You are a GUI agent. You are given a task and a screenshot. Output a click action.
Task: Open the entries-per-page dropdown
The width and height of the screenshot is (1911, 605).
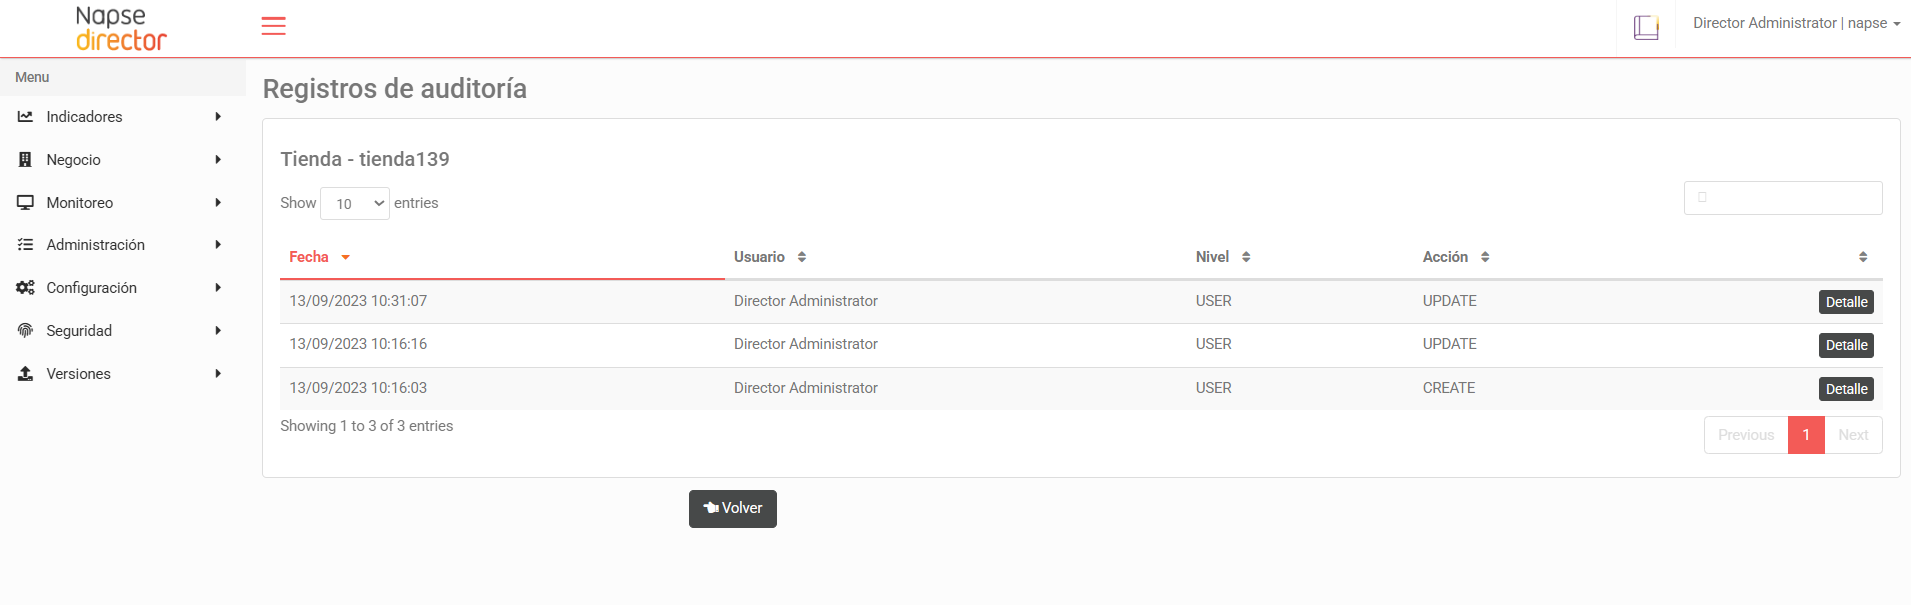pyautogui.click(x=355, y=204)
